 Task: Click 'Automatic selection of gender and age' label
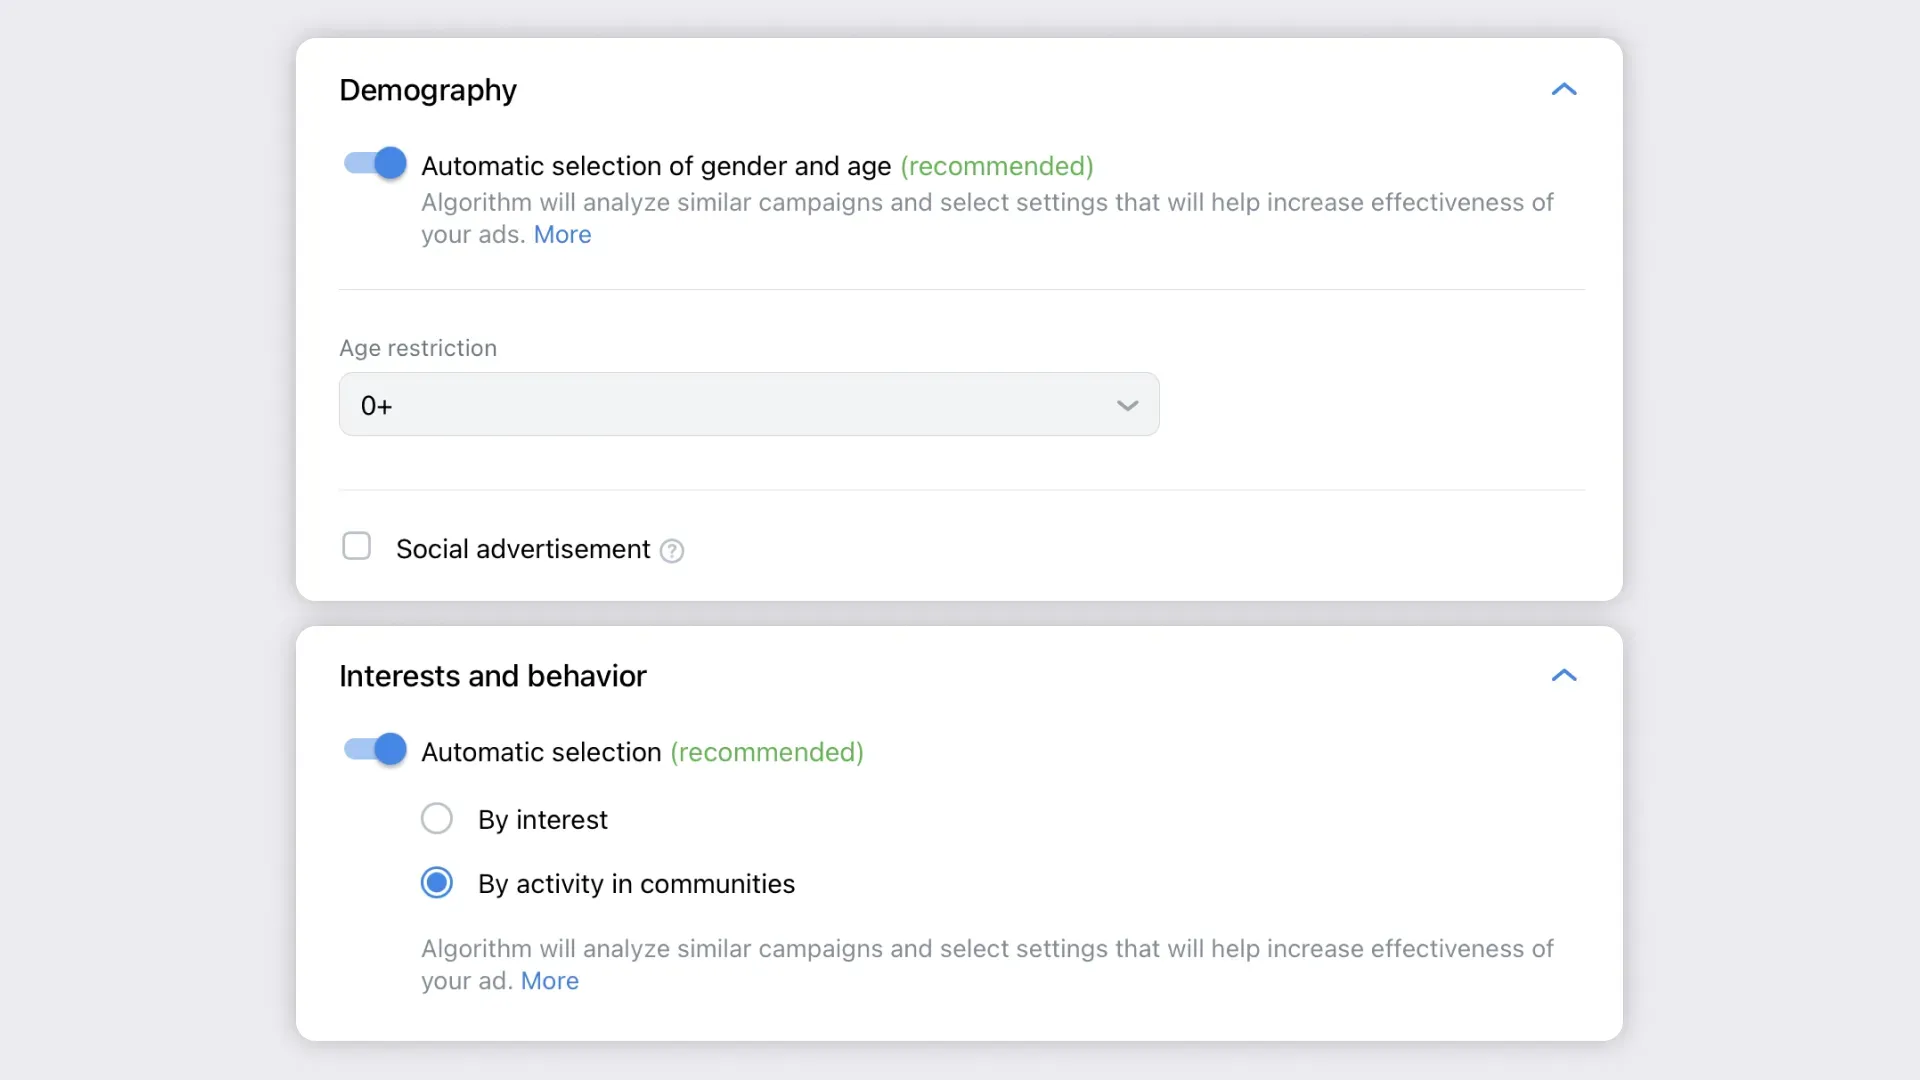(656, 166)
